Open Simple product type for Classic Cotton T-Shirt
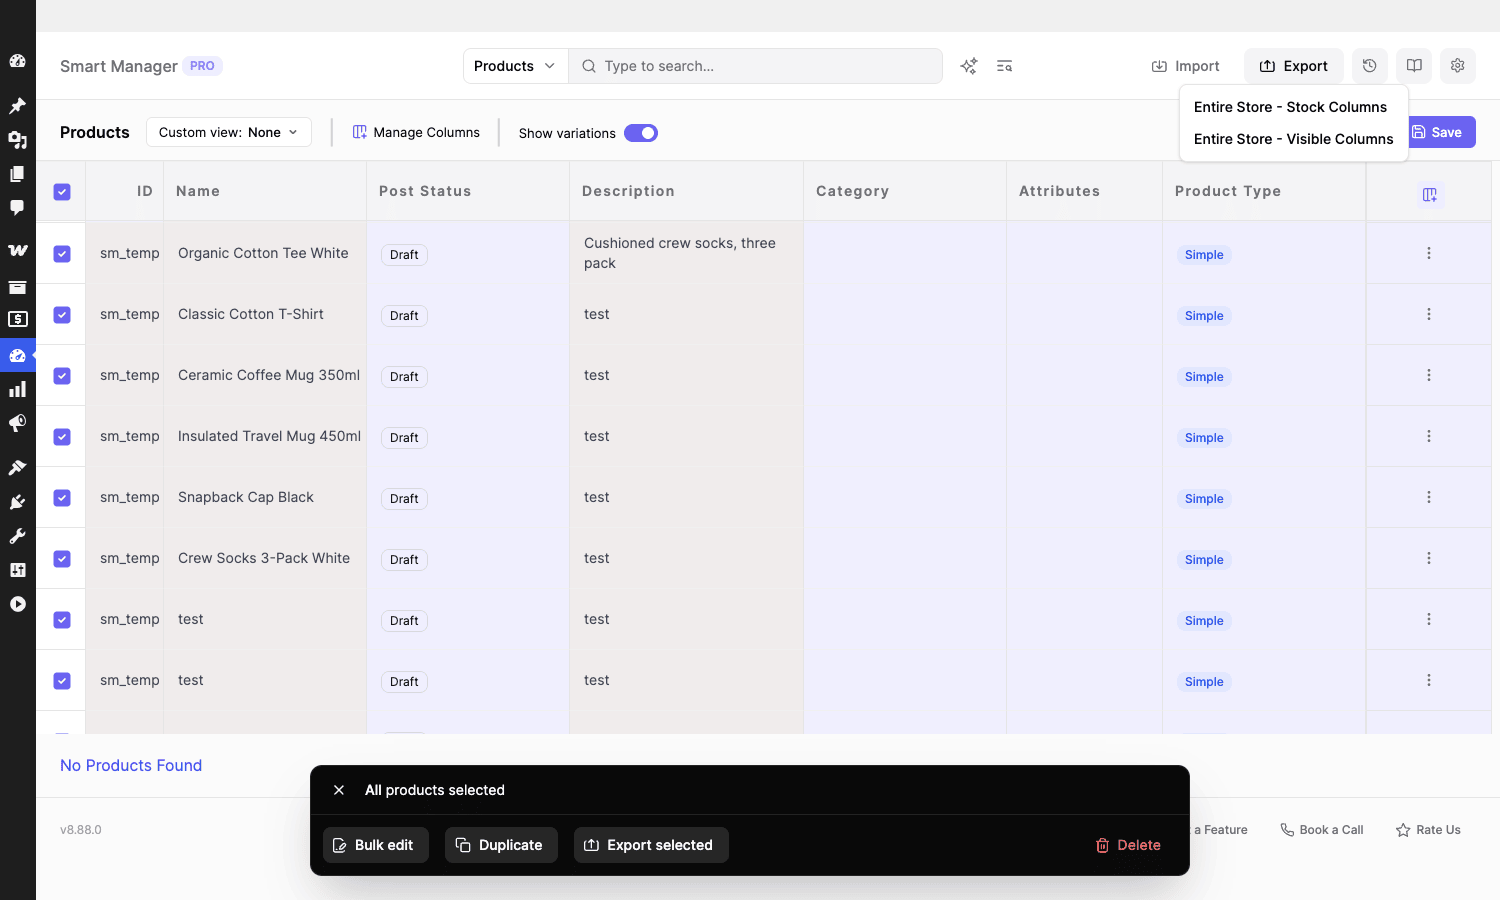Image resolution: width=1500 pixels, height=900 pixels. point(1204,316)
